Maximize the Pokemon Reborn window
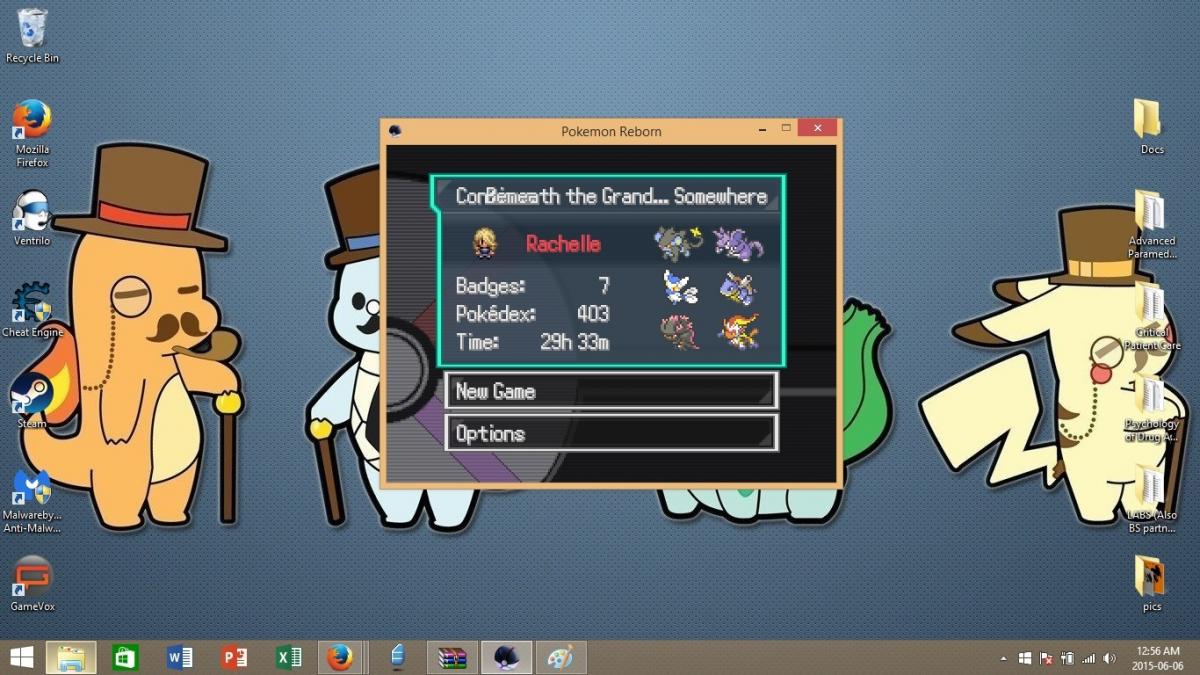1200x675 pixels. [786, 128]
